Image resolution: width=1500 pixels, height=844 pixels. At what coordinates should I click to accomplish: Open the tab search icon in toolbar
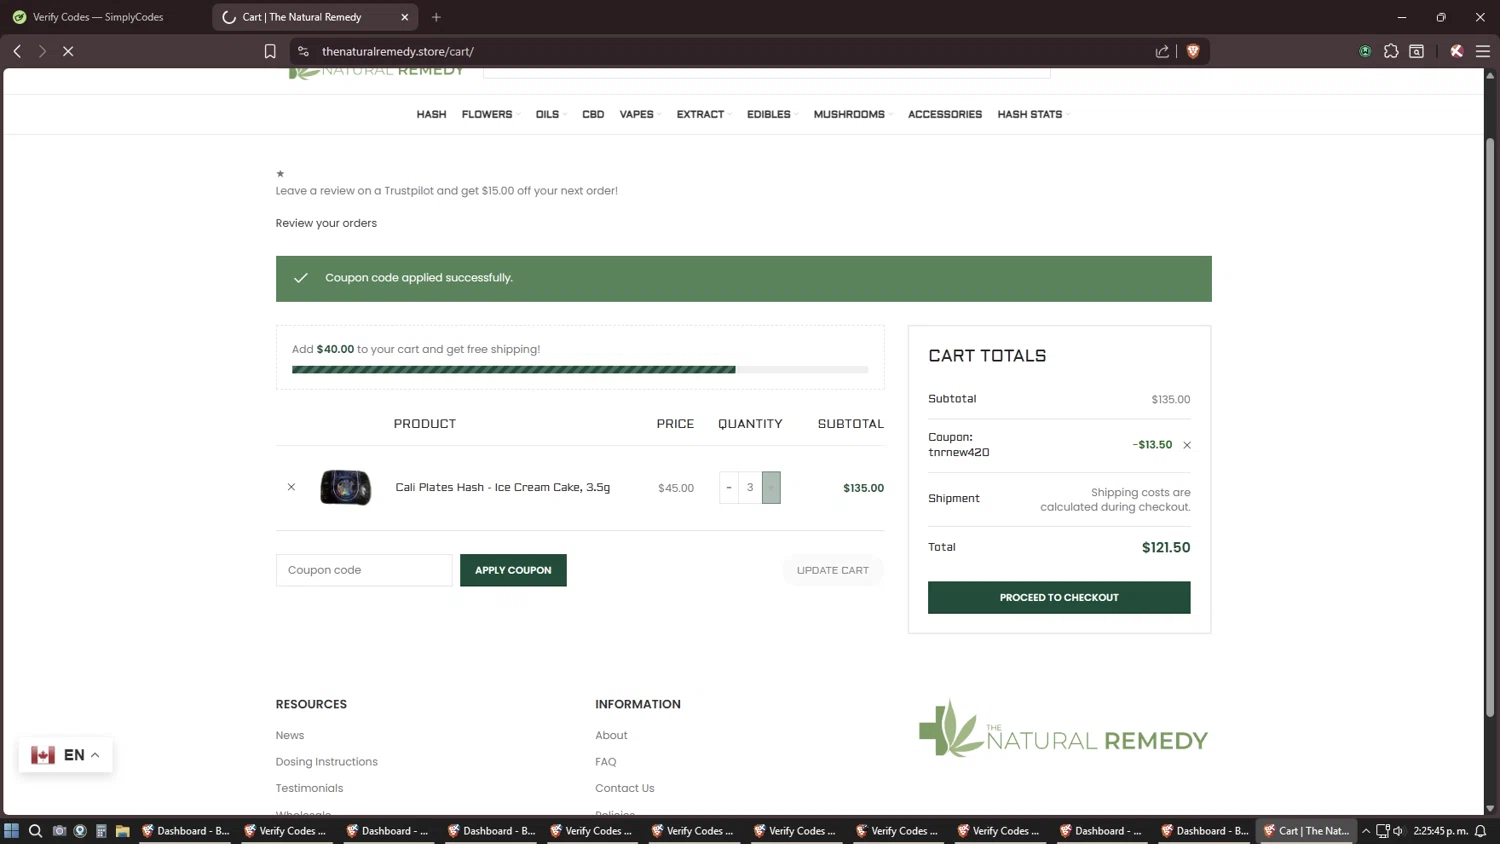(x=1417, y=51)
